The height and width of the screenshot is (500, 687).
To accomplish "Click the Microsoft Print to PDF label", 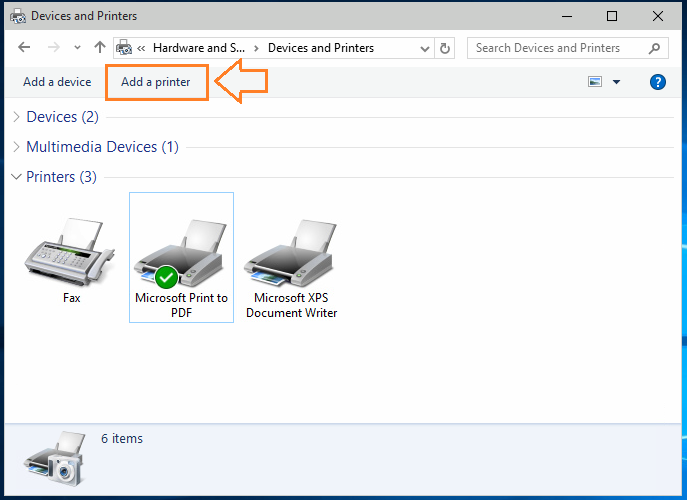I will click(181, 305).
